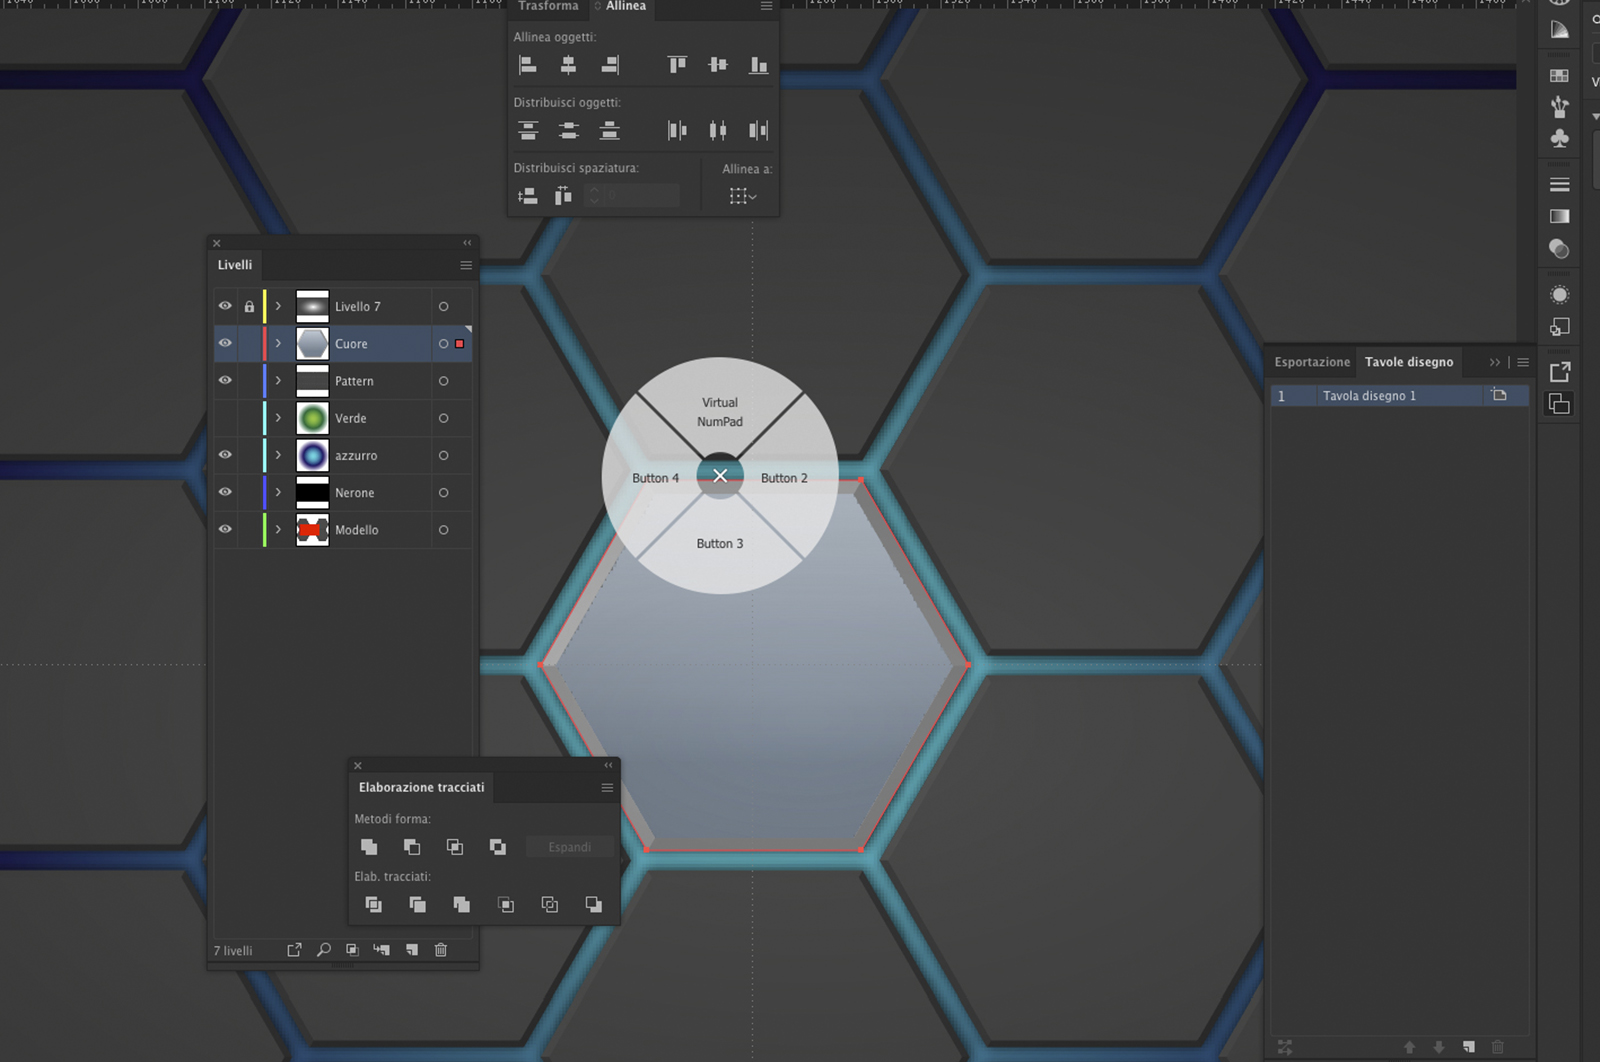Click Button 2 on radial menu
The height and width of the screenshot is (1062, 1600).
tap(784, 478)
